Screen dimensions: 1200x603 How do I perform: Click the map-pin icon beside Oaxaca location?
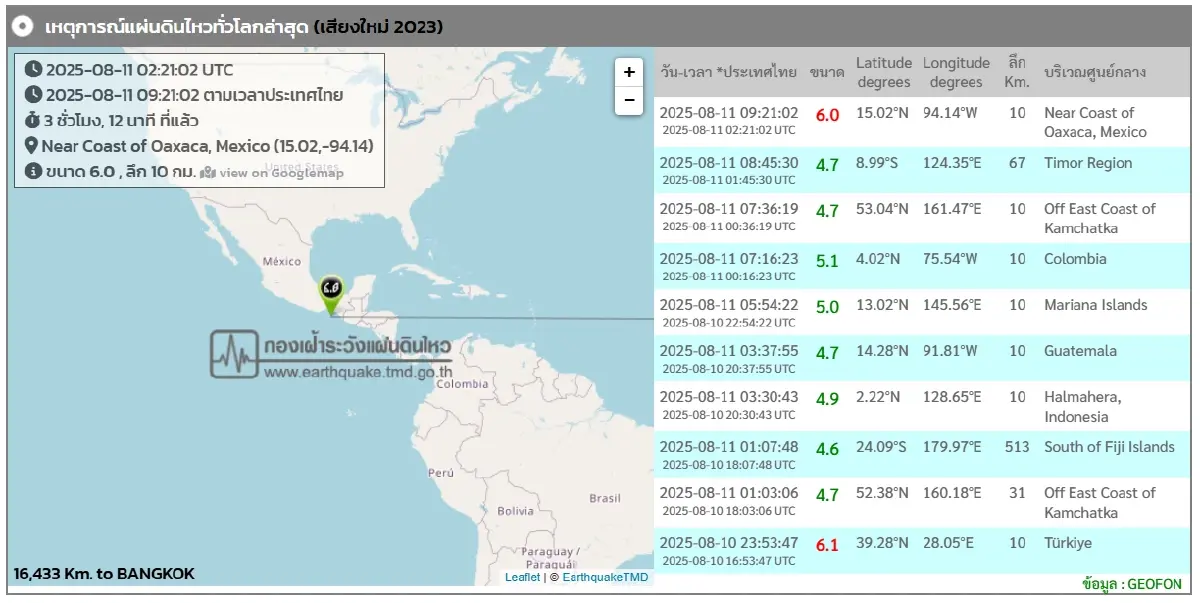(x=32, y=146)
